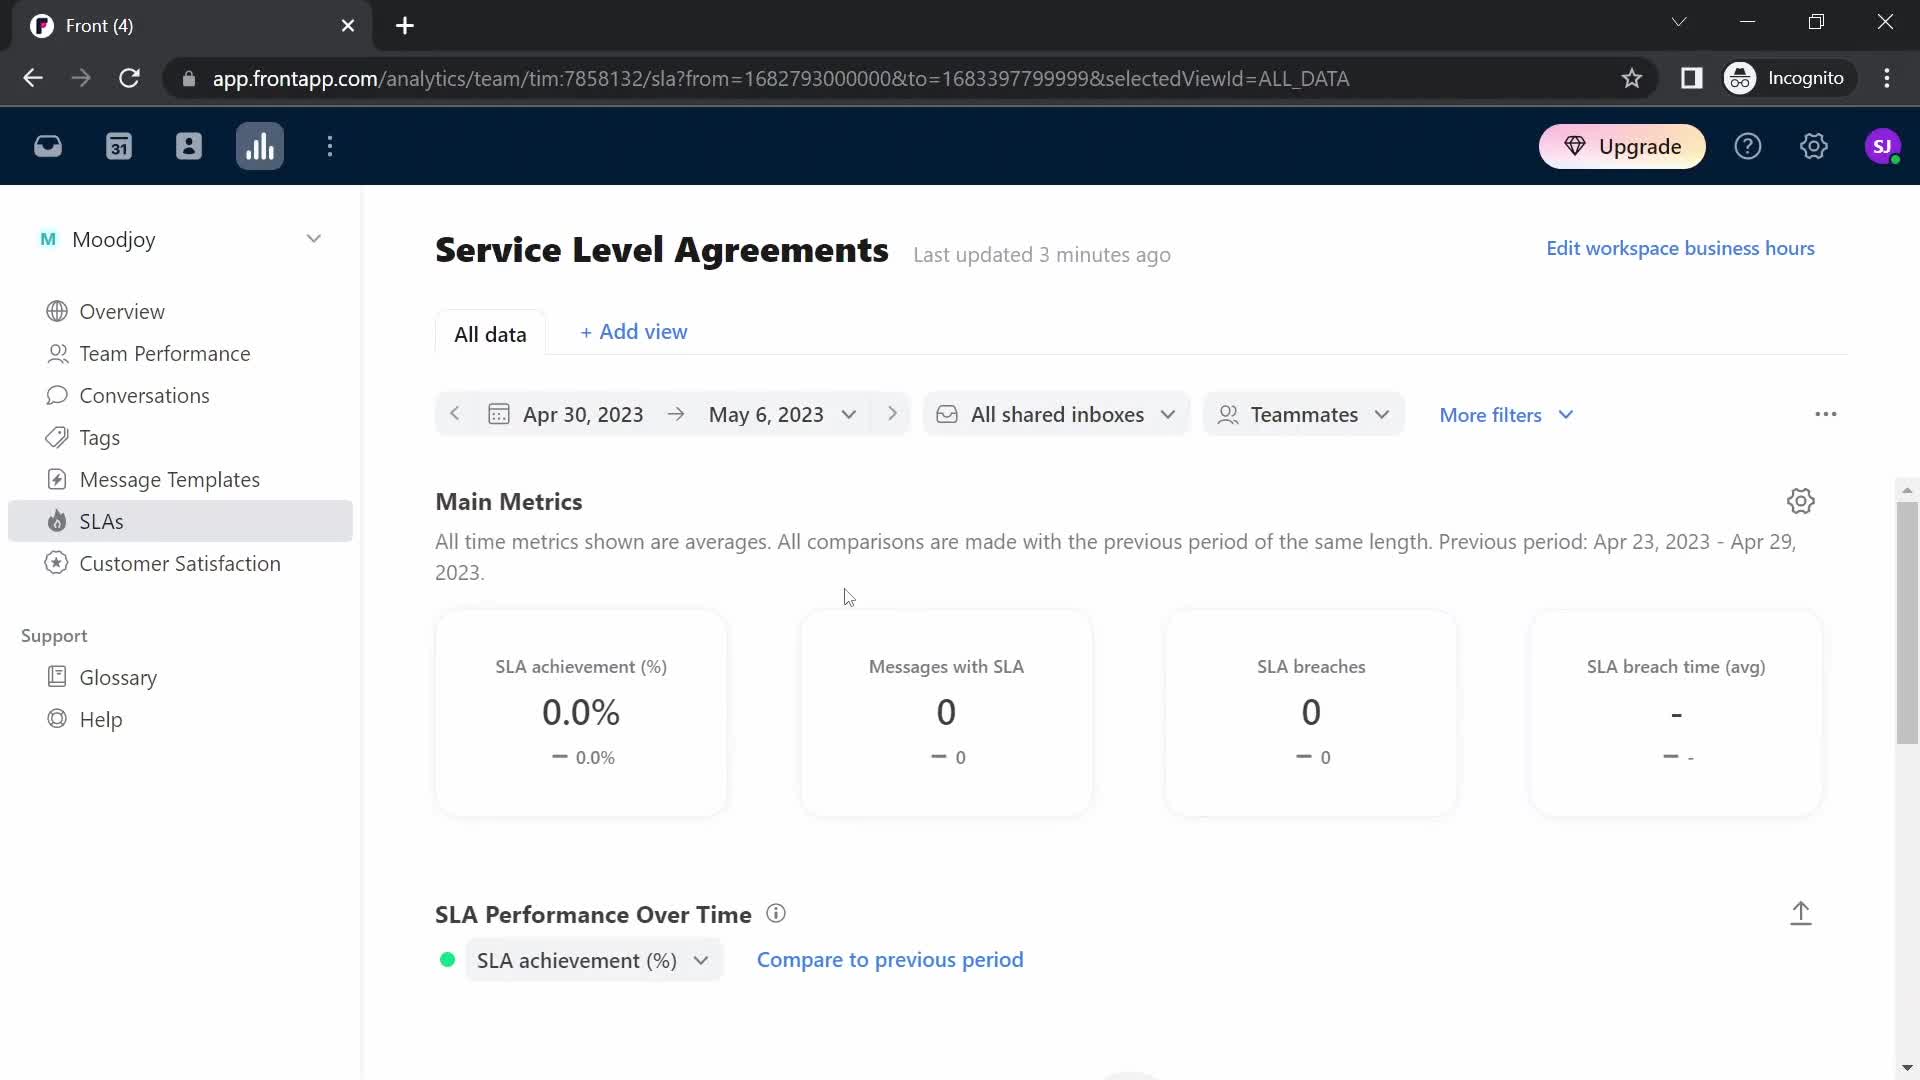Go to previous date range arrow
The height and width of the screenshot is (1080, 1920).
[455, 414]
